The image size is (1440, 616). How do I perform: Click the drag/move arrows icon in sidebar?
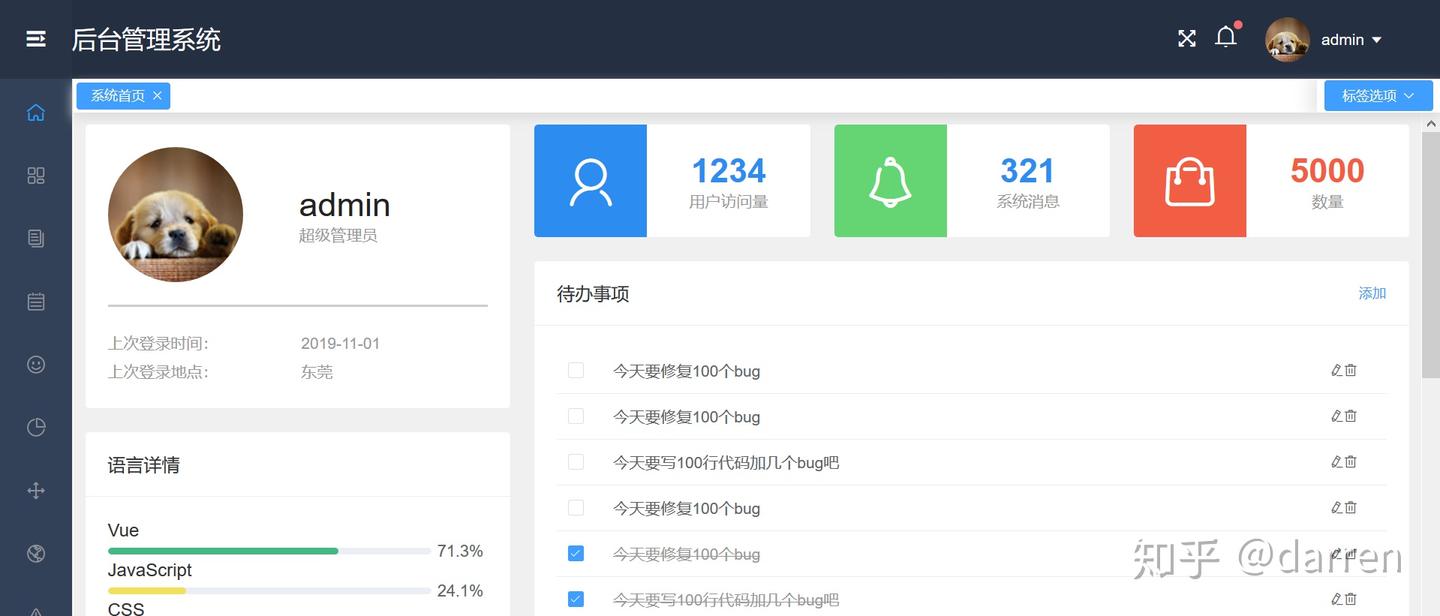tap(36, 490)
